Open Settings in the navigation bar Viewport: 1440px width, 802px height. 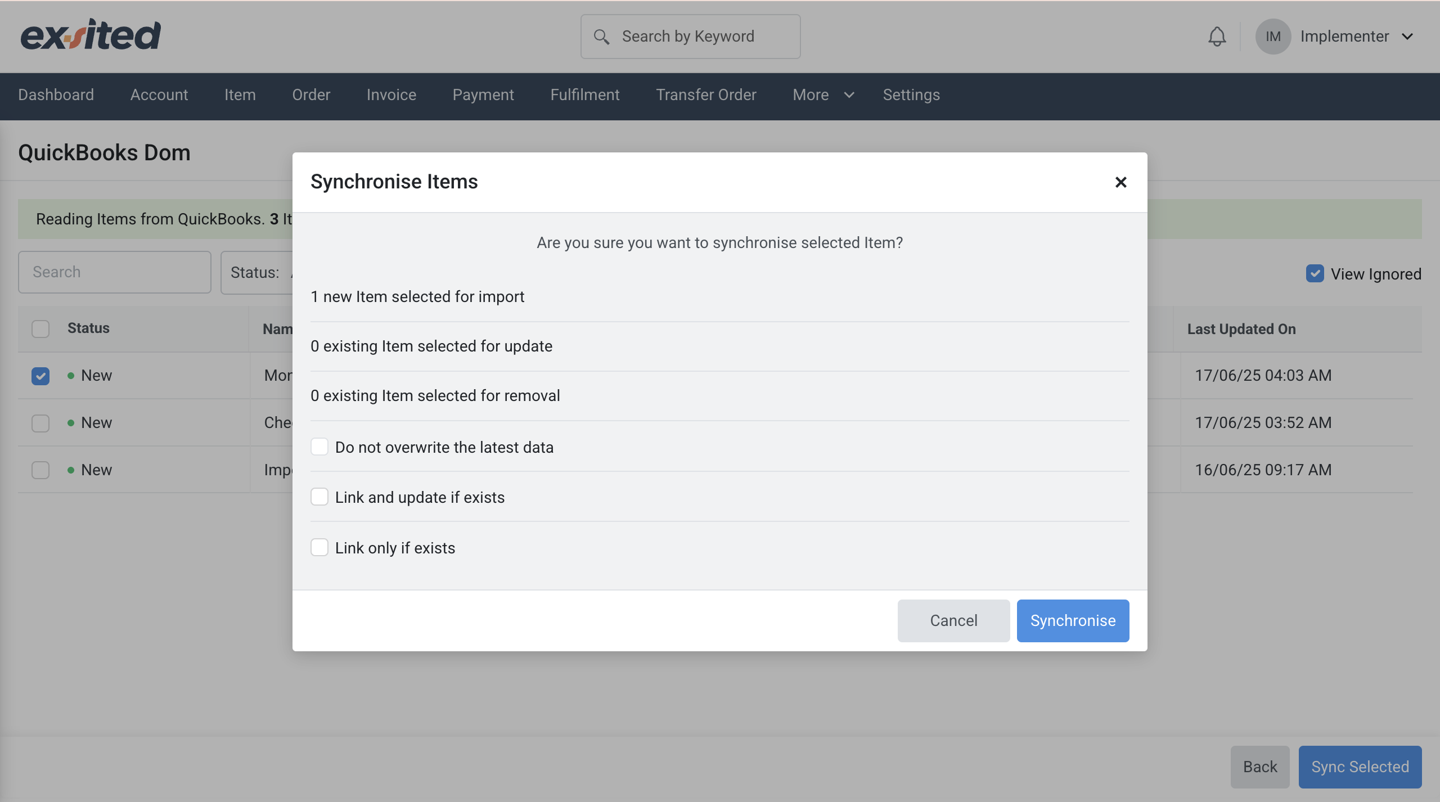[911, 95]
